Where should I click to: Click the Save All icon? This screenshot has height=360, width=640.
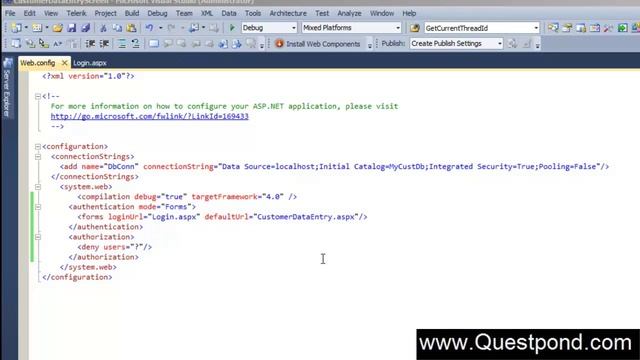click(85, 28)
